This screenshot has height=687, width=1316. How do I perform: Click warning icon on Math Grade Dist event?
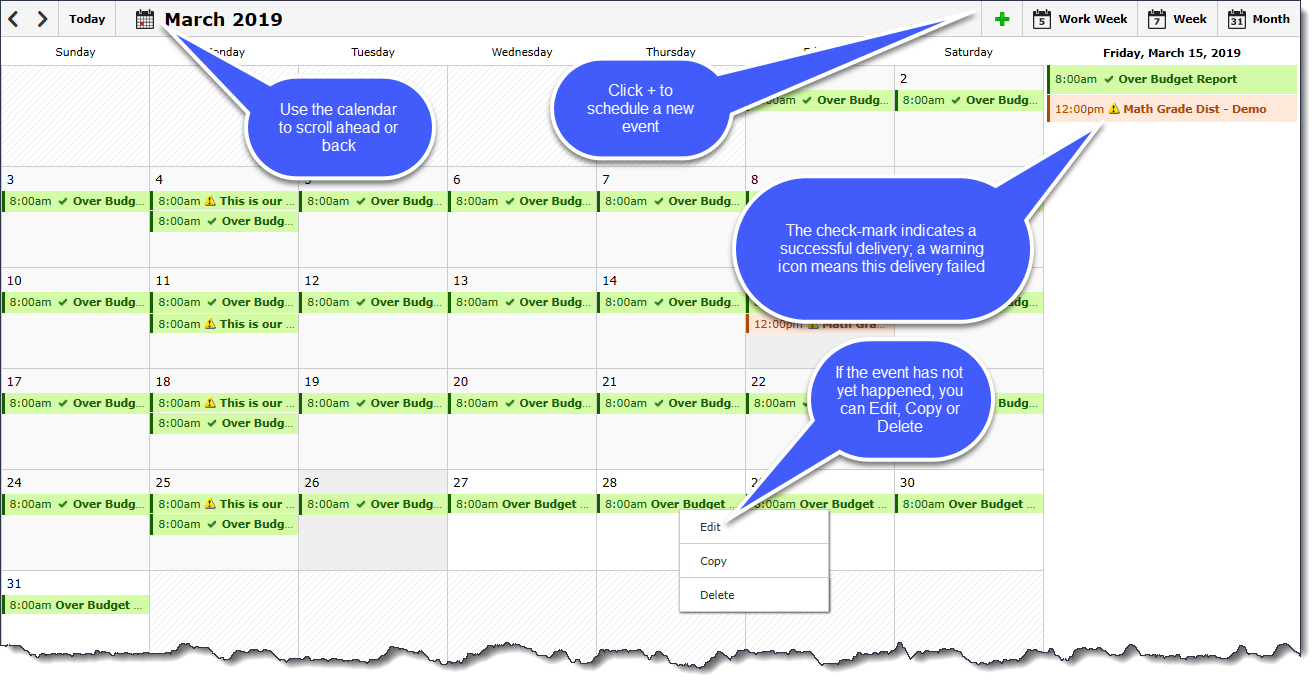pyautogui.click(x=1114, y=109)
